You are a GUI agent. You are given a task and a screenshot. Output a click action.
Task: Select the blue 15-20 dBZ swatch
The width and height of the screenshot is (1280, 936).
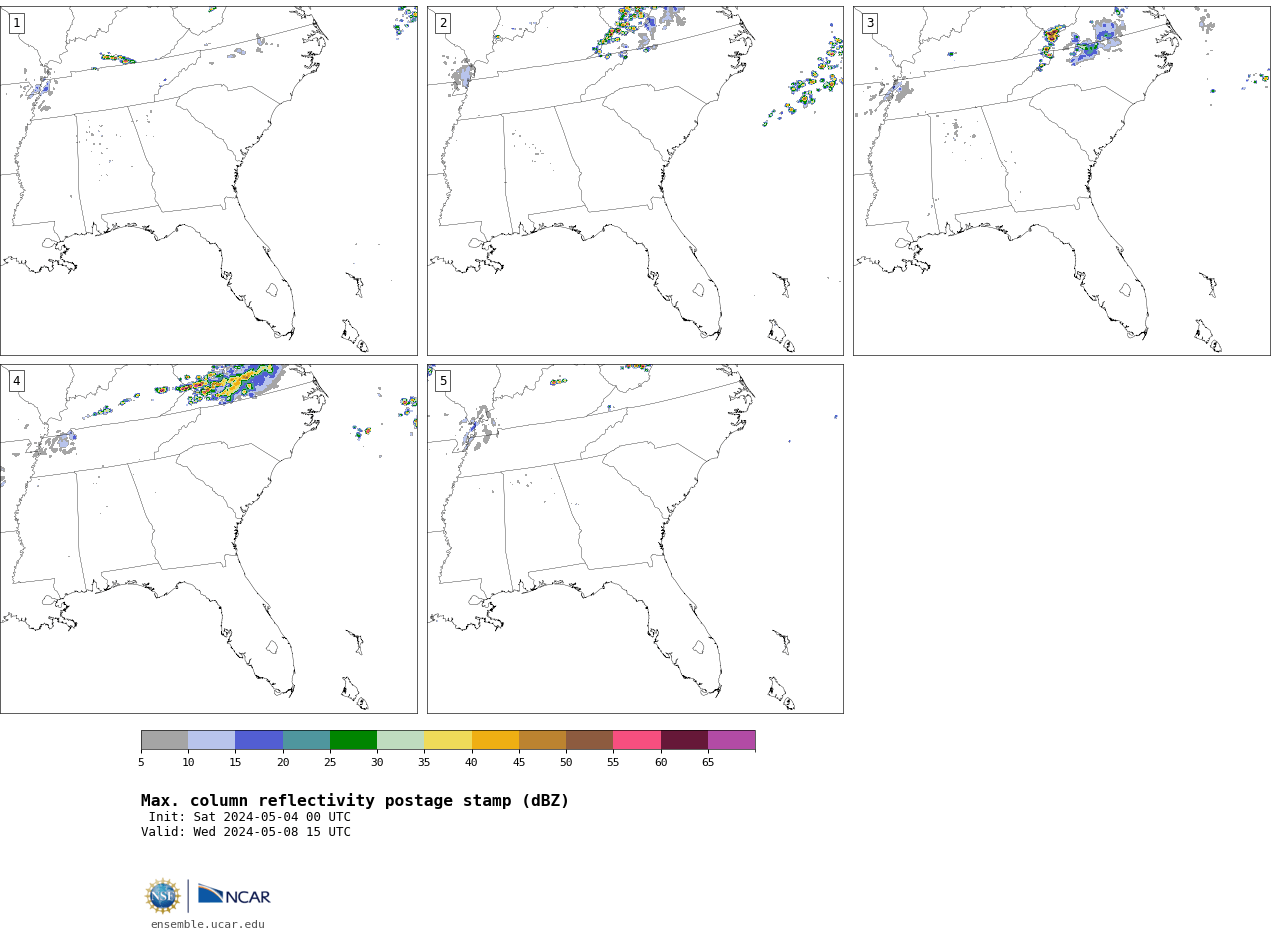(259, 740)
